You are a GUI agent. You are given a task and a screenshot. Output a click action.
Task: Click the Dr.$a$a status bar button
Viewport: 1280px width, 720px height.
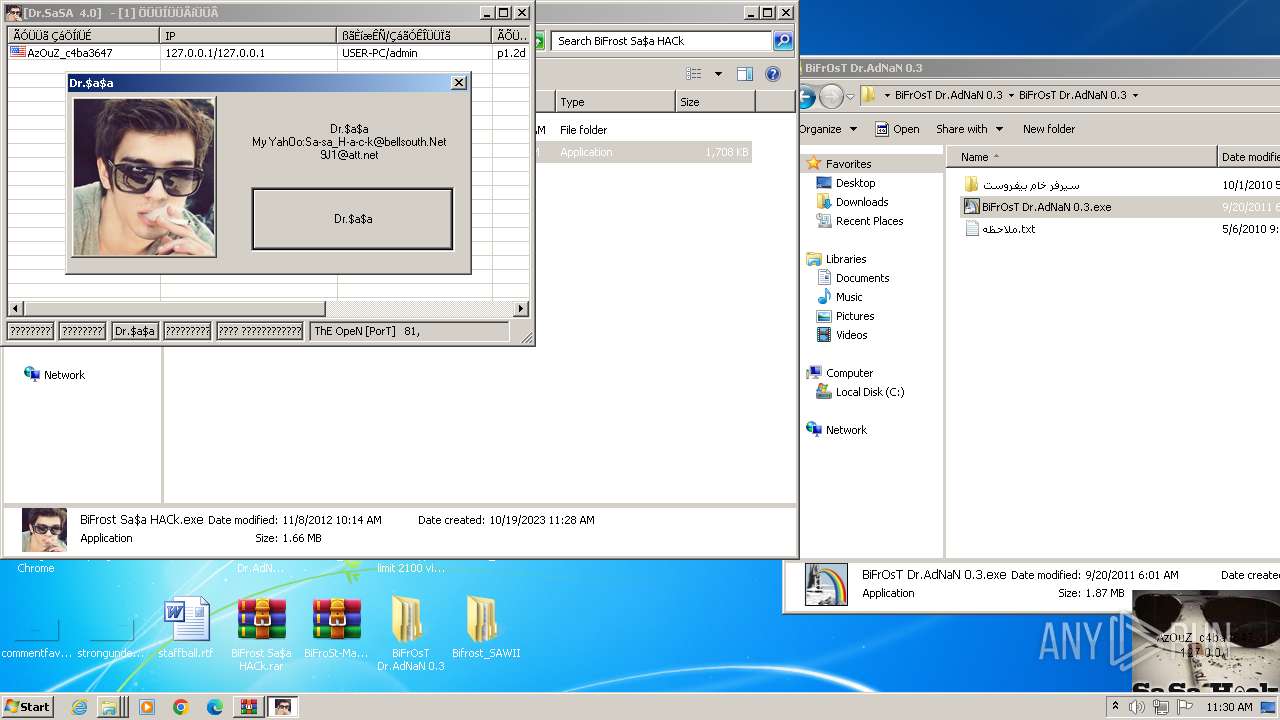point(135,331)
